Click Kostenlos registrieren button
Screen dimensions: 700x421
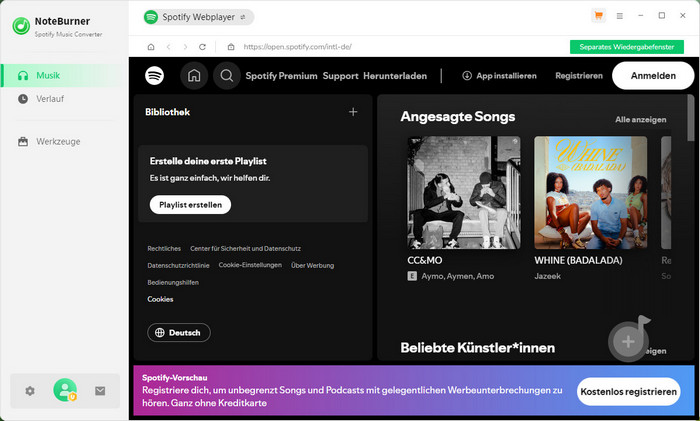pyautogui.click(x=628, y=392)
